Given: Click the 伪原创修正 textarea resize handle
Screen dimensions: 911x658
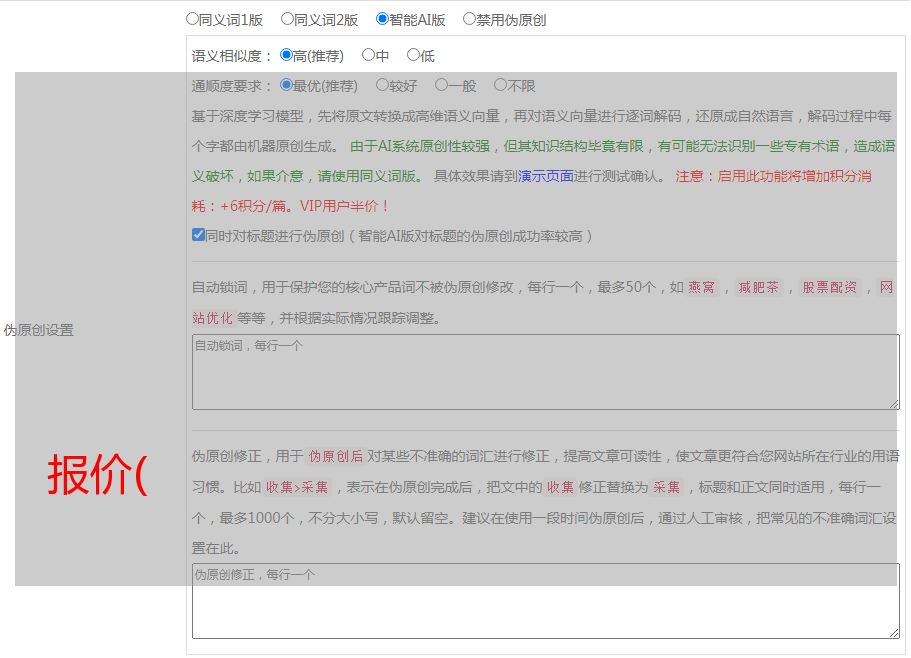Looking at the screenshot, I should 894,633.
